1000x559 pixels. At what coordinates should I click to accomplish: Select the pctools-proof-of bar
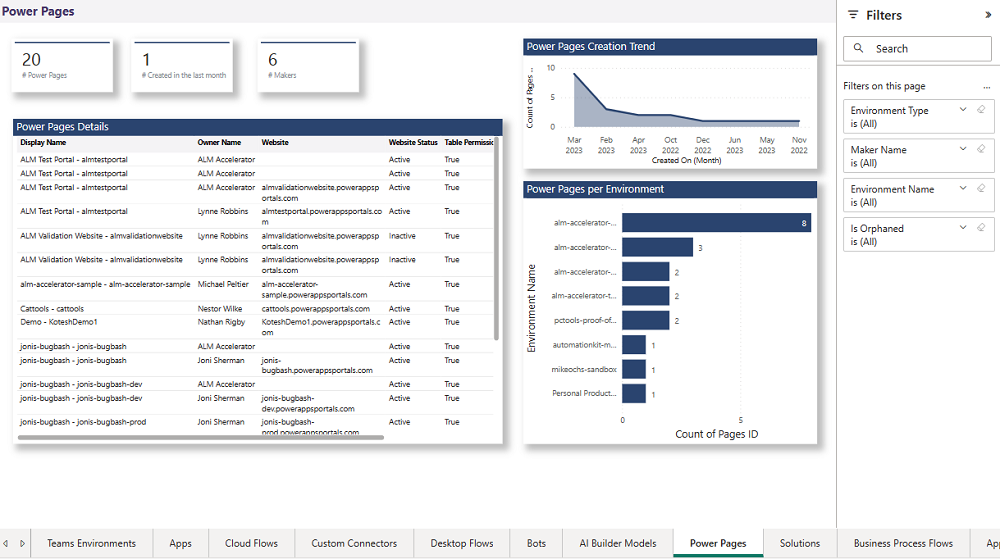(645, 321)
